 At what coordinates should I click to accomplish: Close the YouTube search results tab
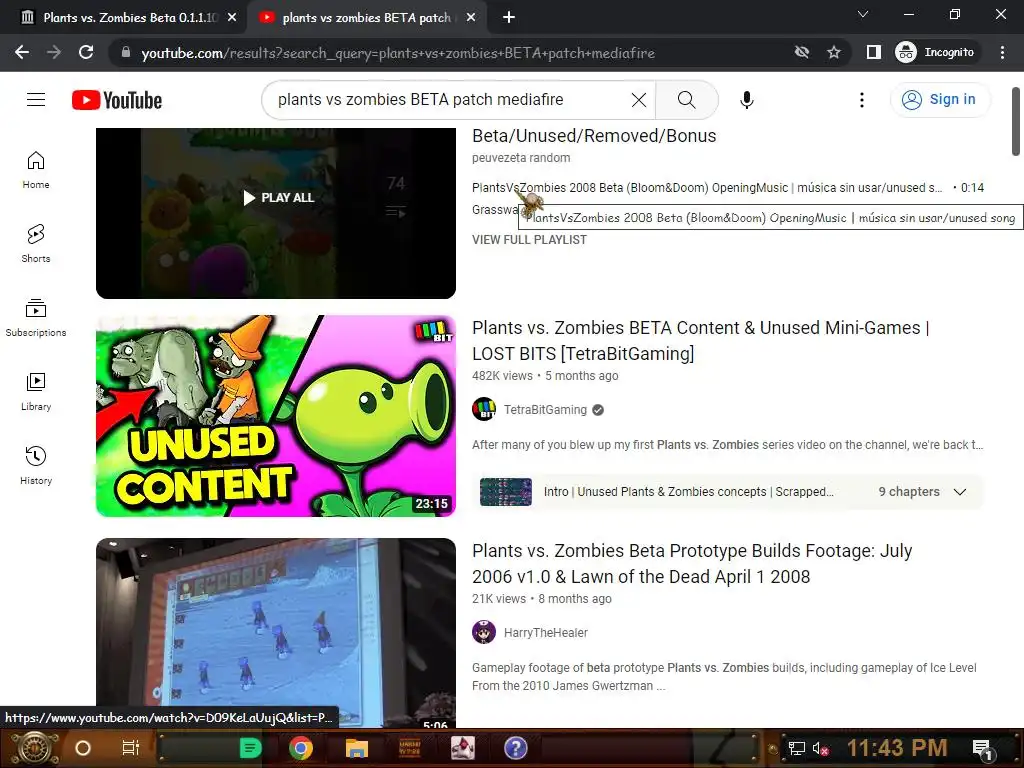471,18
